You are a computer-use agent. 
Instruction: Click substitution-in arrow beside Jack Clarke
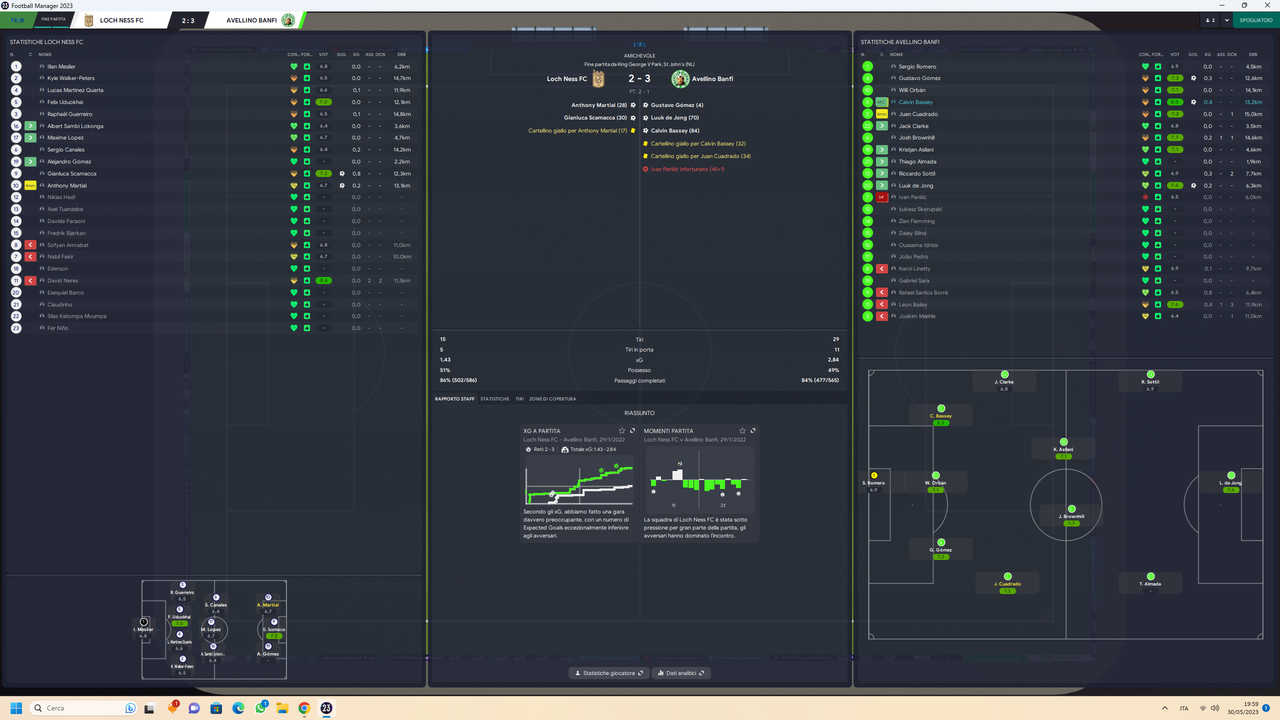click(882, 126)
